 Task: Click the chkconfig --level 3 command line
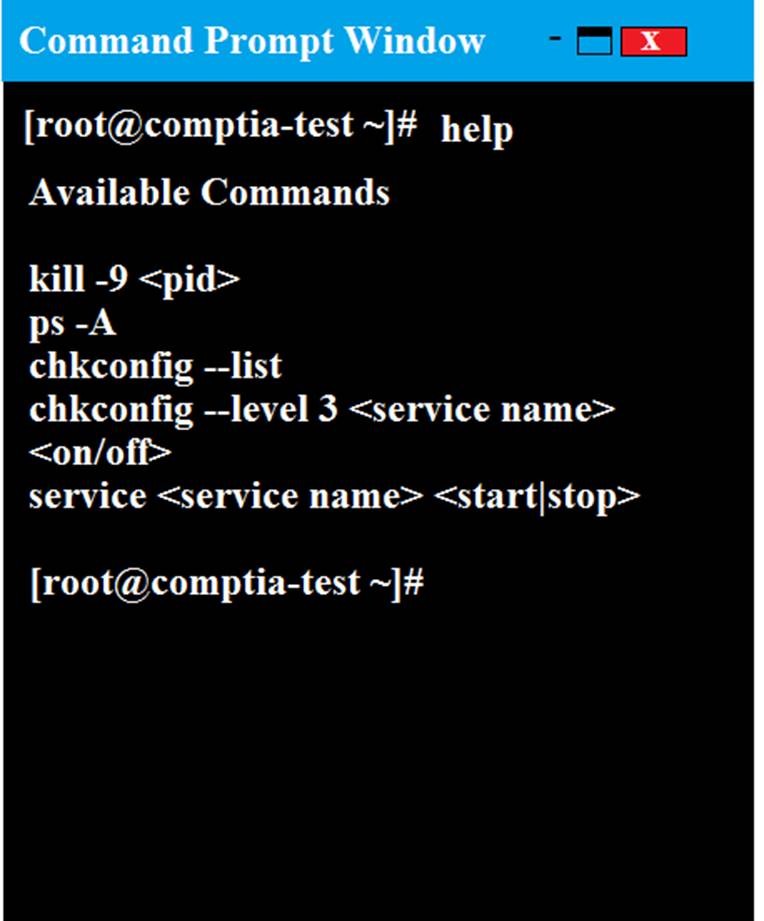coord(322,409)
